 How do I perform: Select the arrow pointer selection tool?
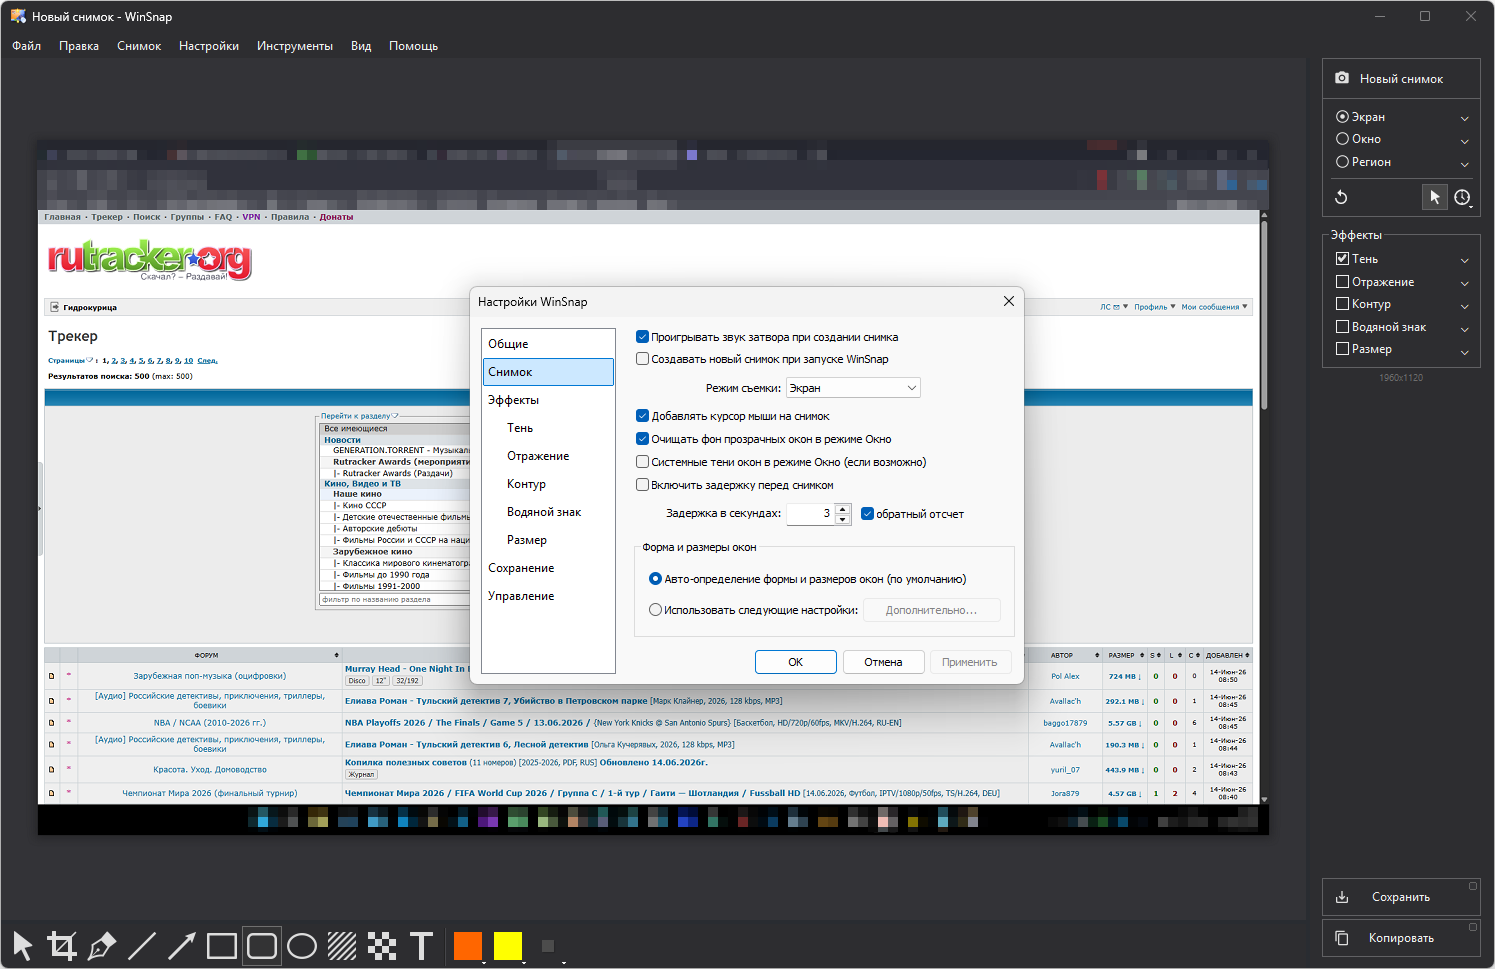pyautogui.click(x=22, y=945)
